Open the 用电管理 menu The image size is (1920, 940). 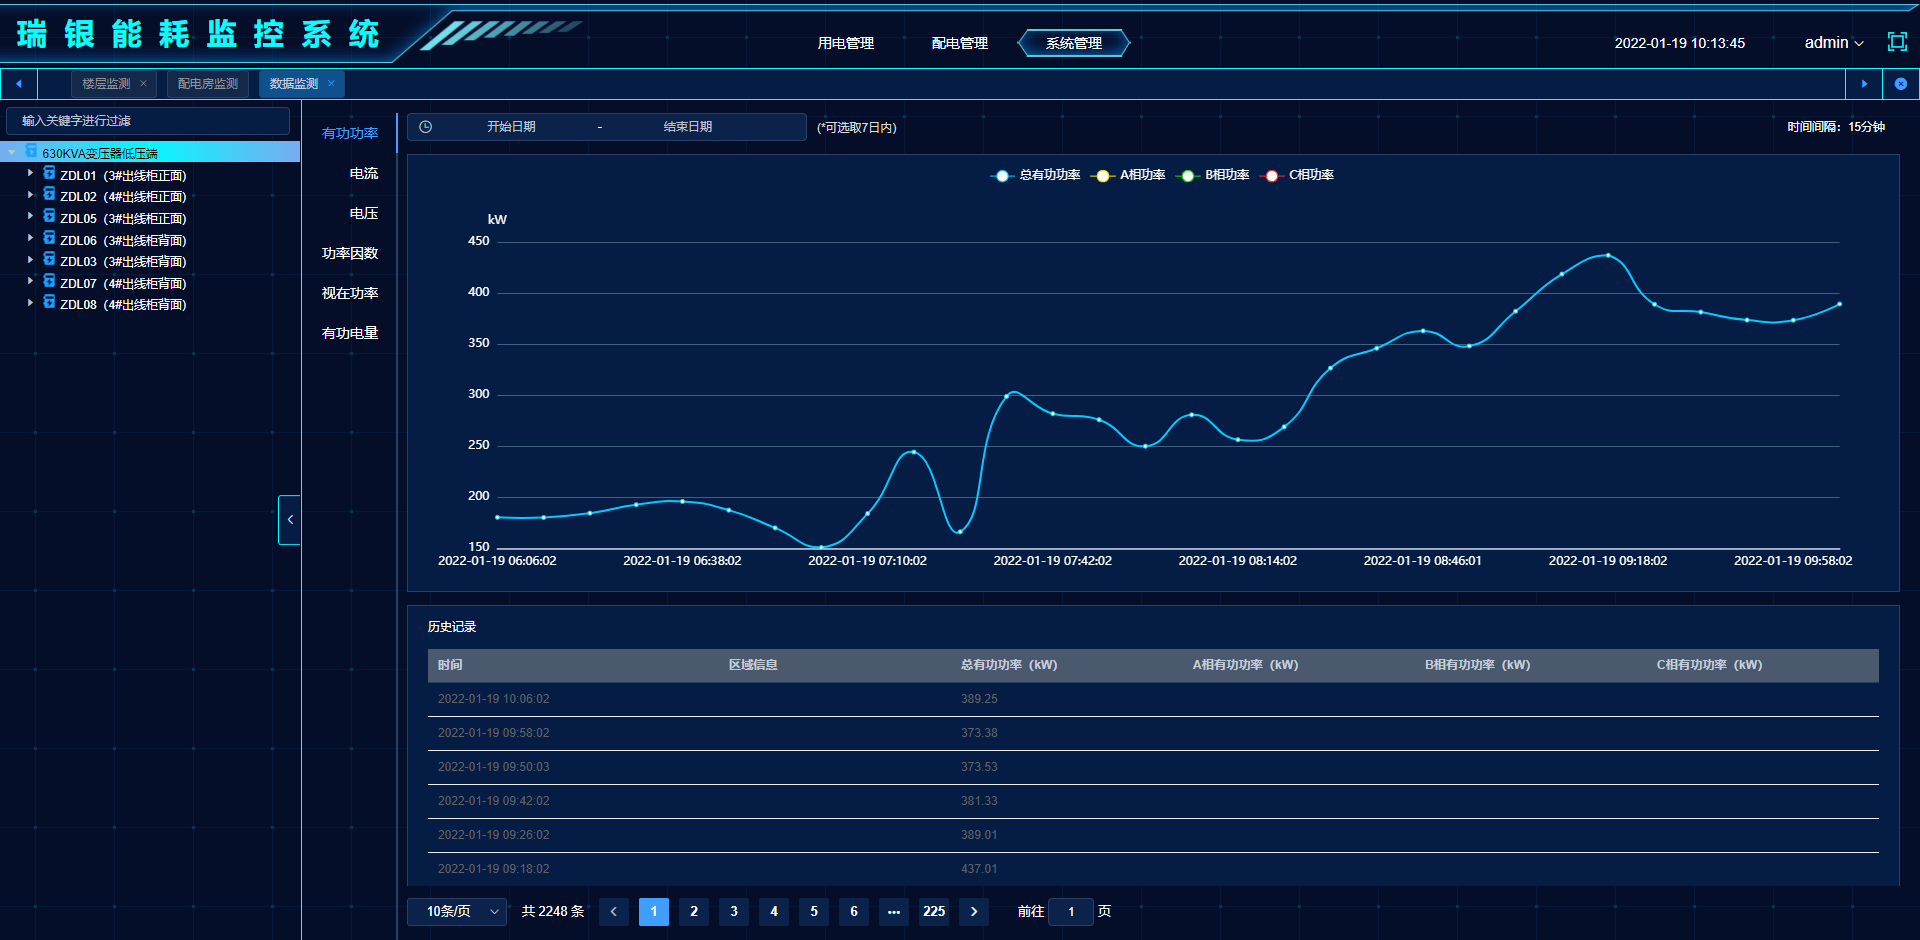coord(845,43)
